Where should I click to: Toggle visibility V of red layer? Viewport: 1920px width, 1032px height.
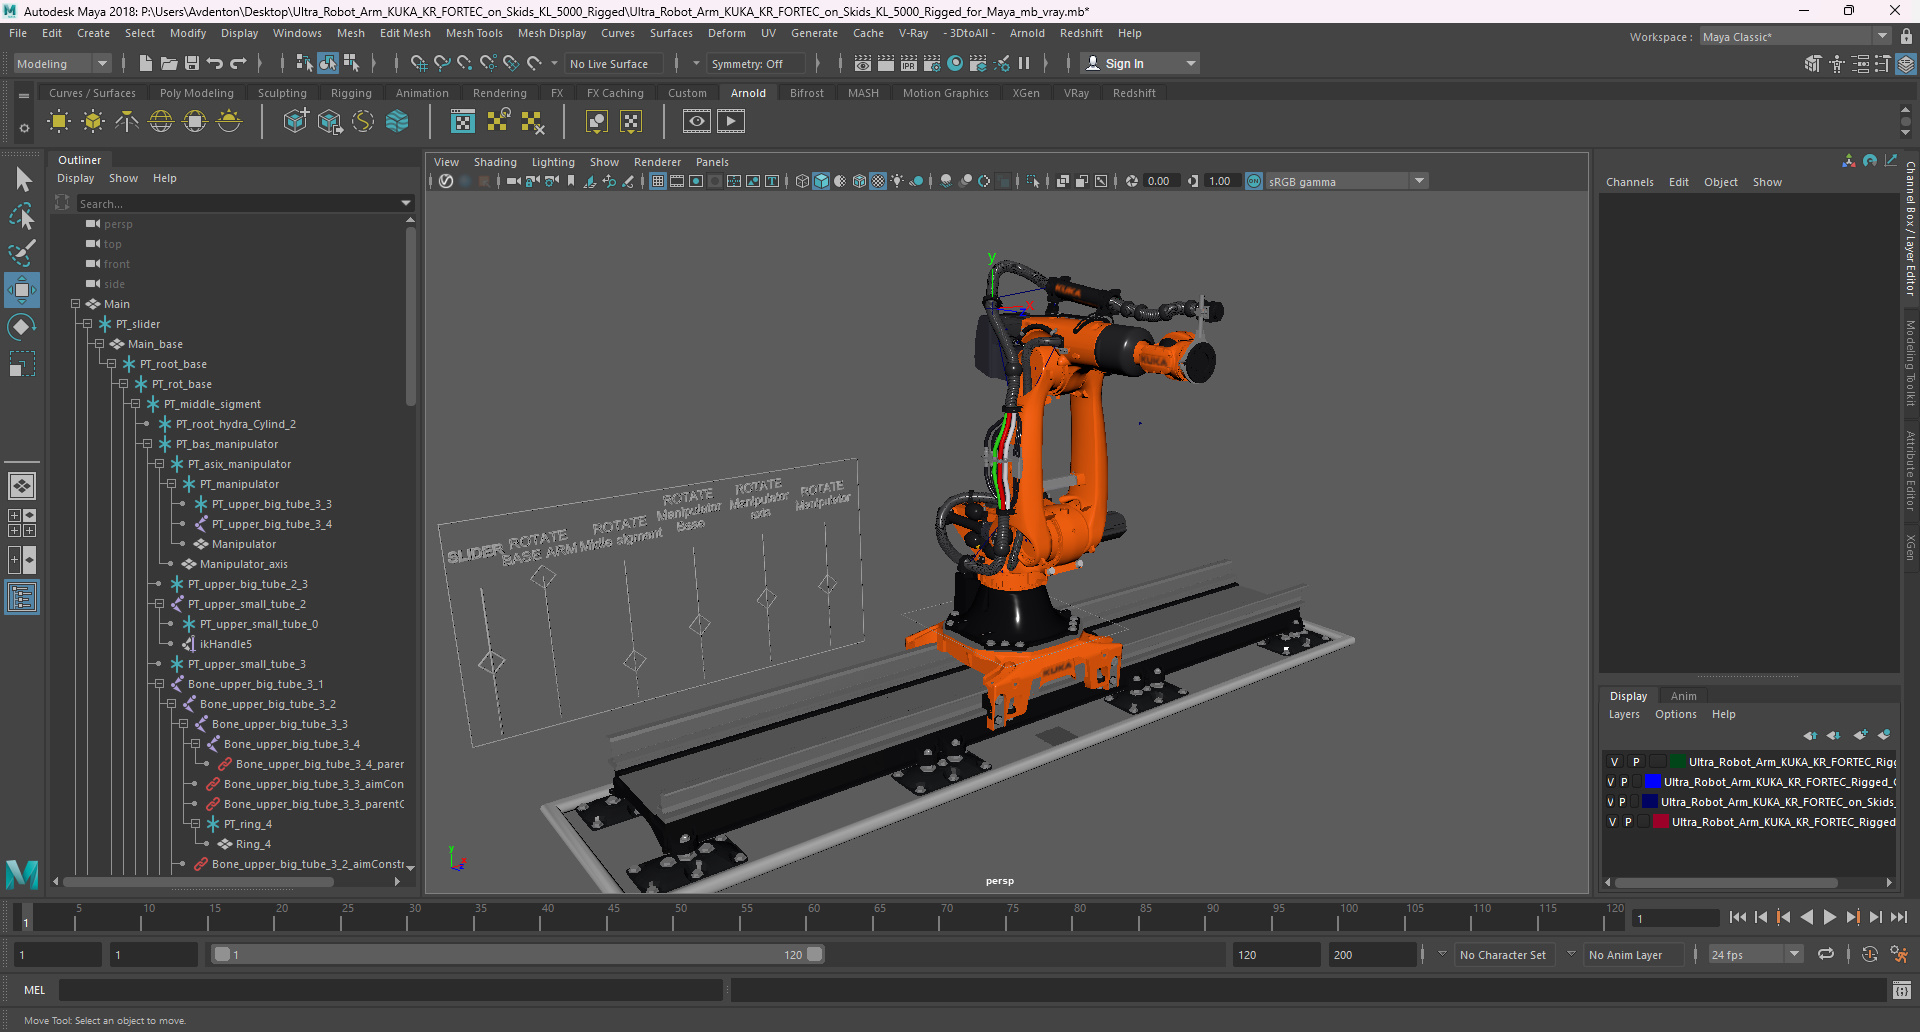click(x=1612, y=822)
